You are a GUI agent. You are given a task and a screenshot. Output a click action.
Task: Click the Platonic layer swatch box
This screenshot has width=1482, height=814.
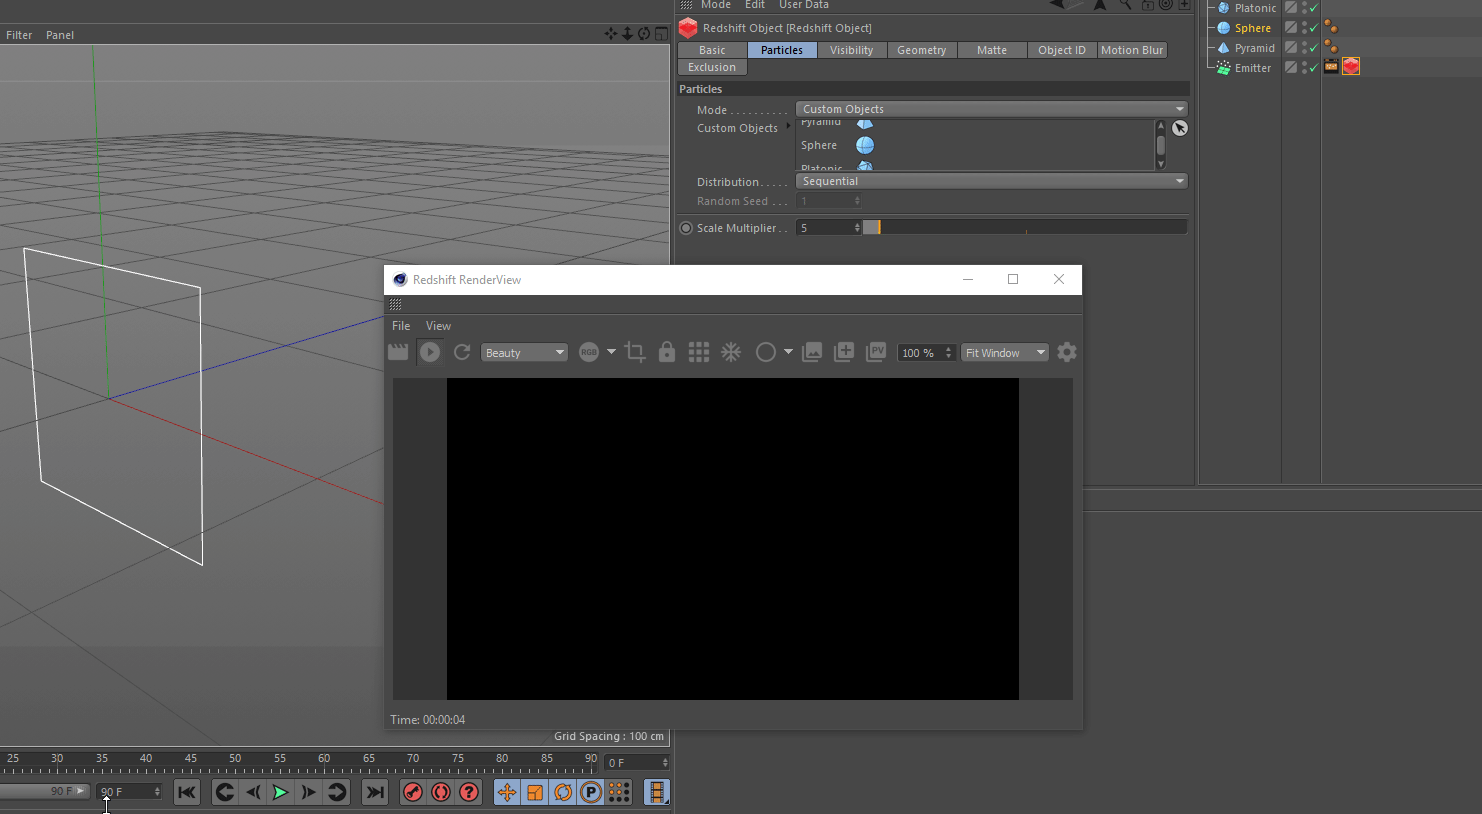pos(1291,7)
